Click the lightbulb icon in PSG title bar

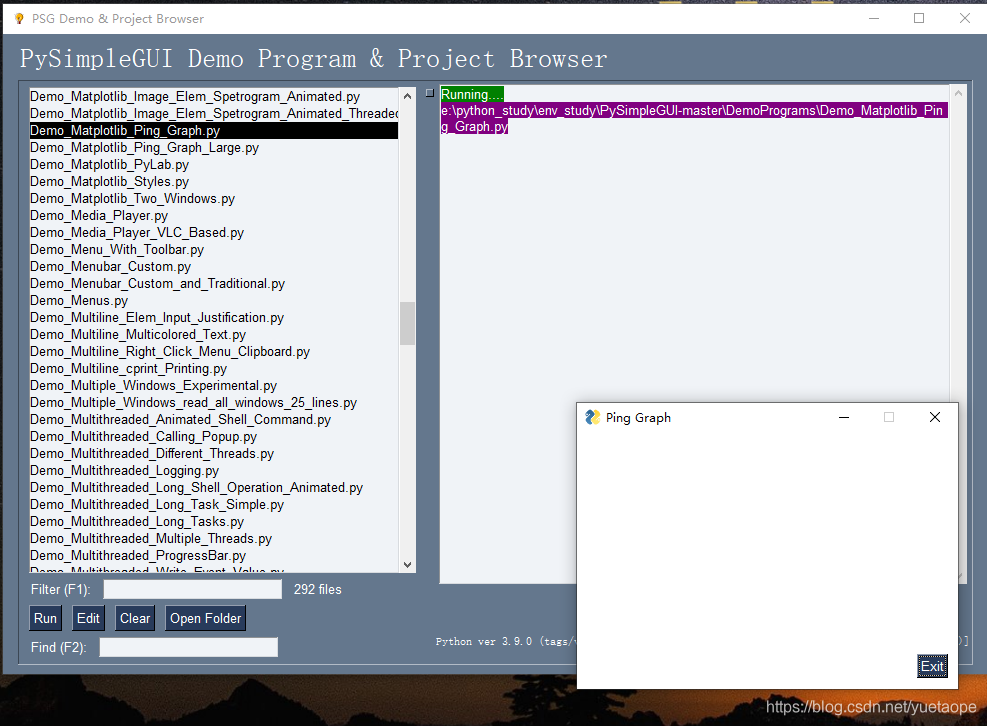pyautogui.click(x=19, y=18)
